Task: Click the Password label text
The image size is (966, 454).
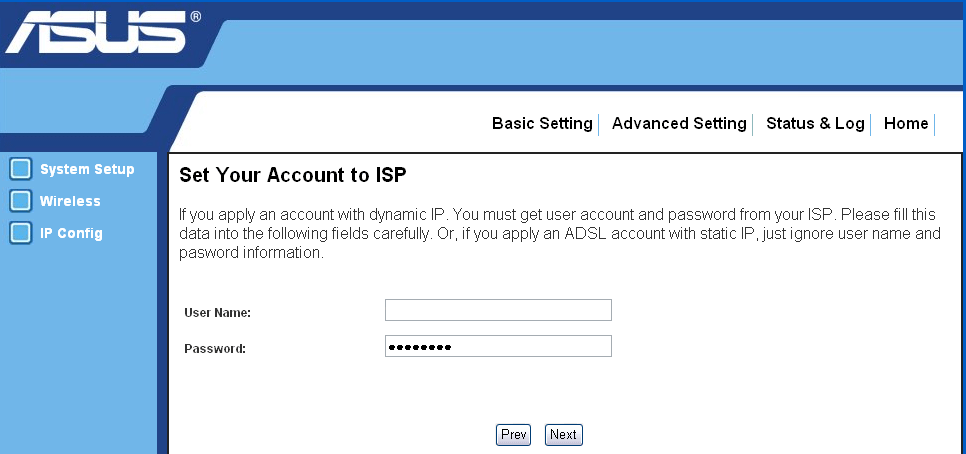Action: [215, 349]
